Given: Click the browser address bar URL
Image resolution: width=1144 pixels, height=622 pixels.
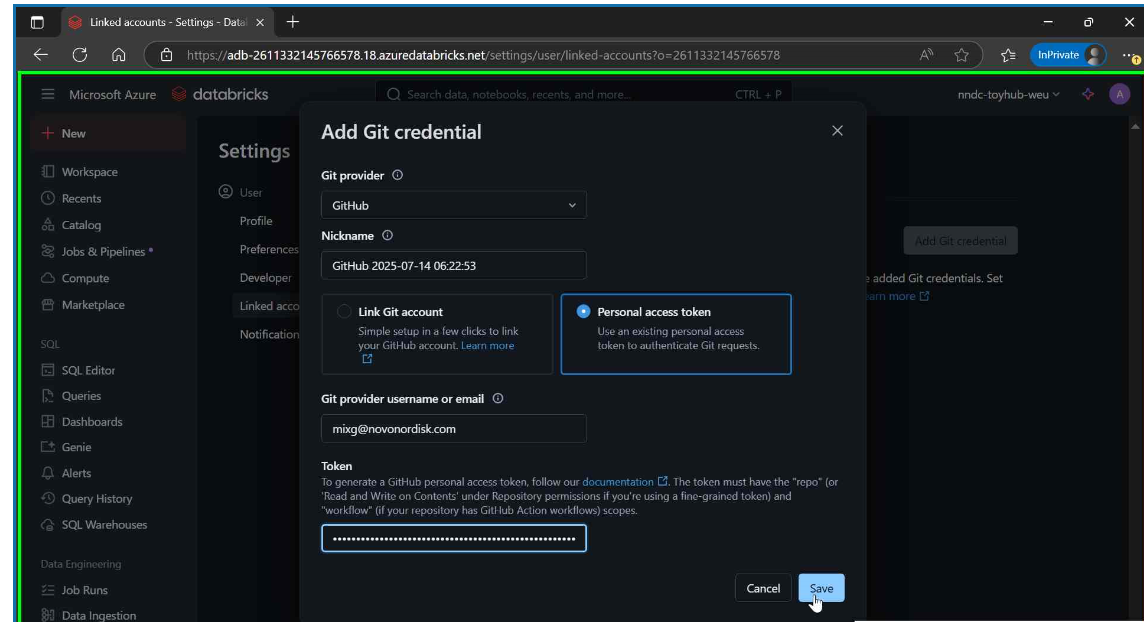Looking at the screenshot, I should point(483,55).
